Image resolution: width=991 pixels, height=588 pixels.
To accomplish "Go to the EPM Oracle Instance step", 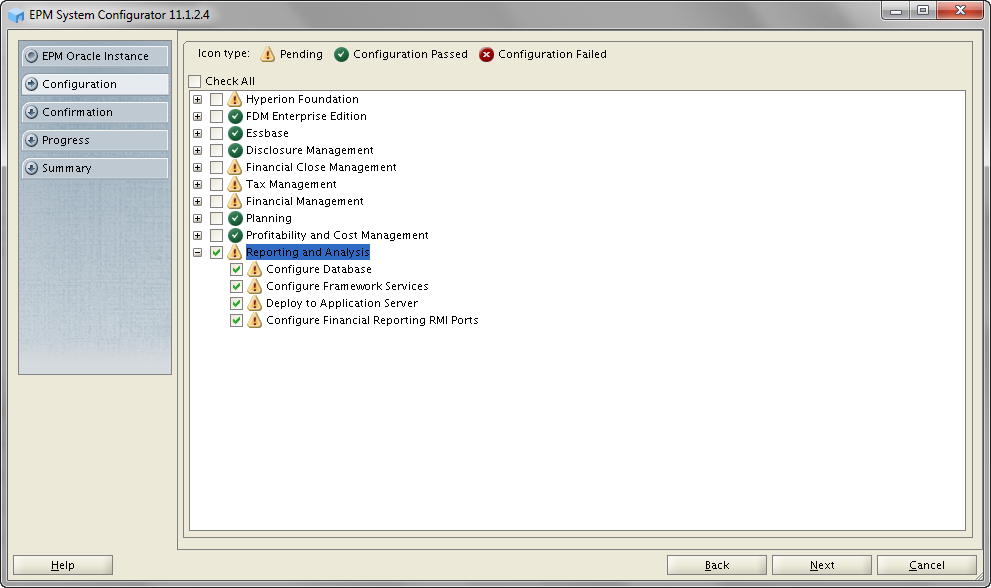I will coord(95,56).
